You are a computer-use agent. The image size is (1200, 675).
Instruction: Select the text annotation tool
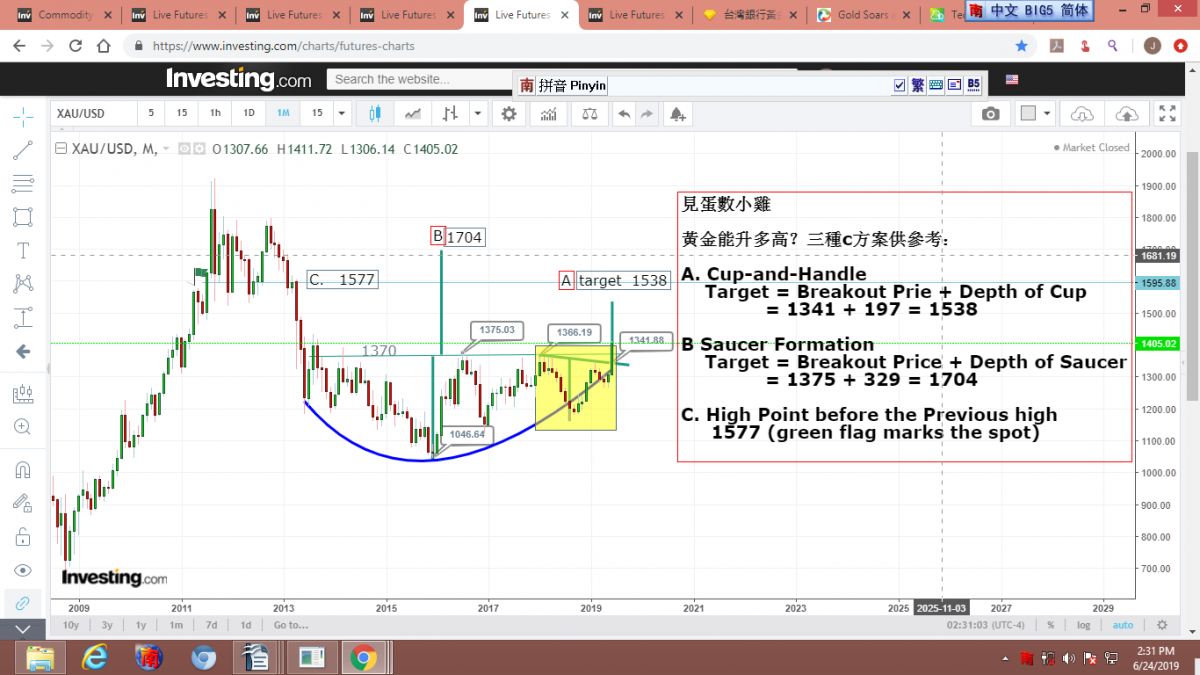click(x=22, y=250)
